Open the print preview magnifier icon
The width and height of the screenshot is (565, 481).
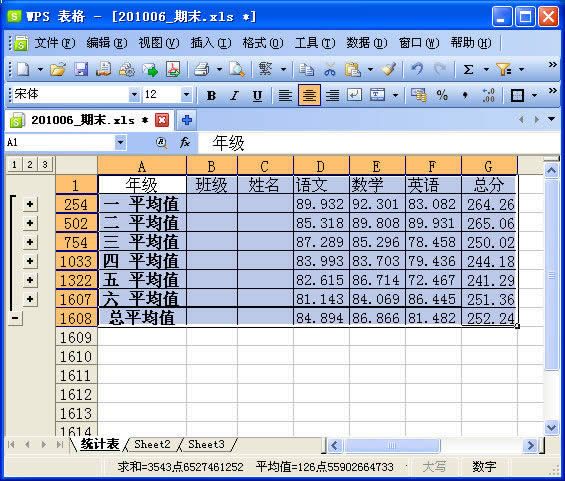[237, 69]
